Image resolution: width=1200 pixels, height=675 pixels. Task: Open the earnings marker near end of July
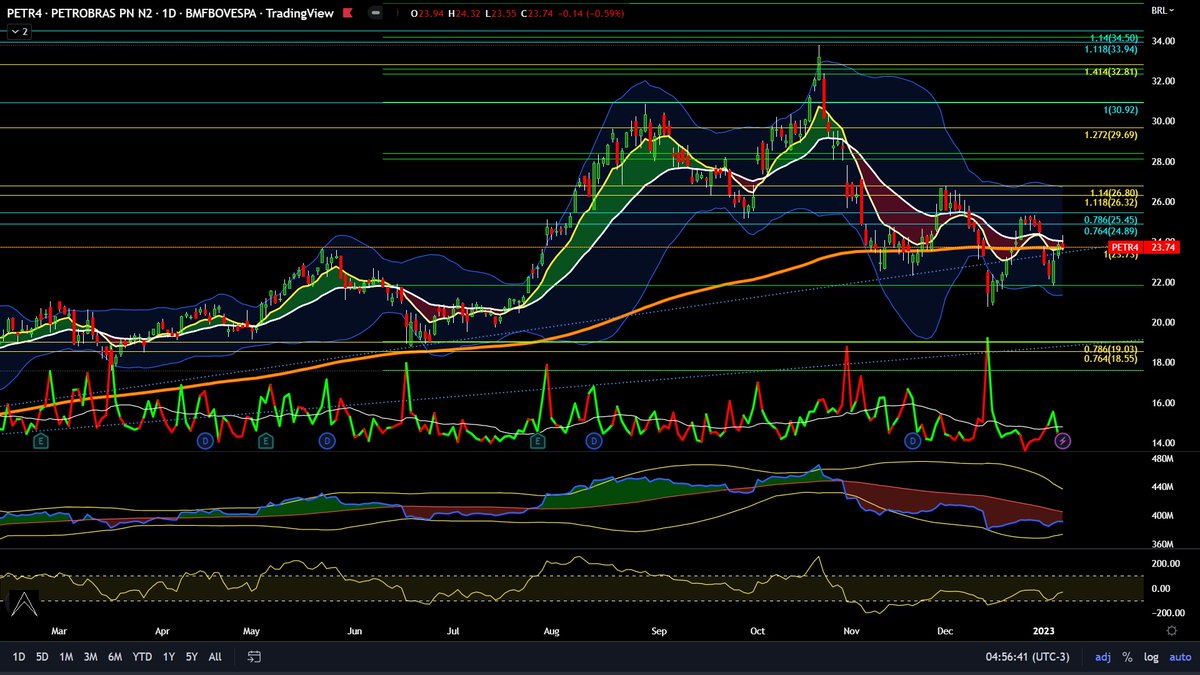537,440
